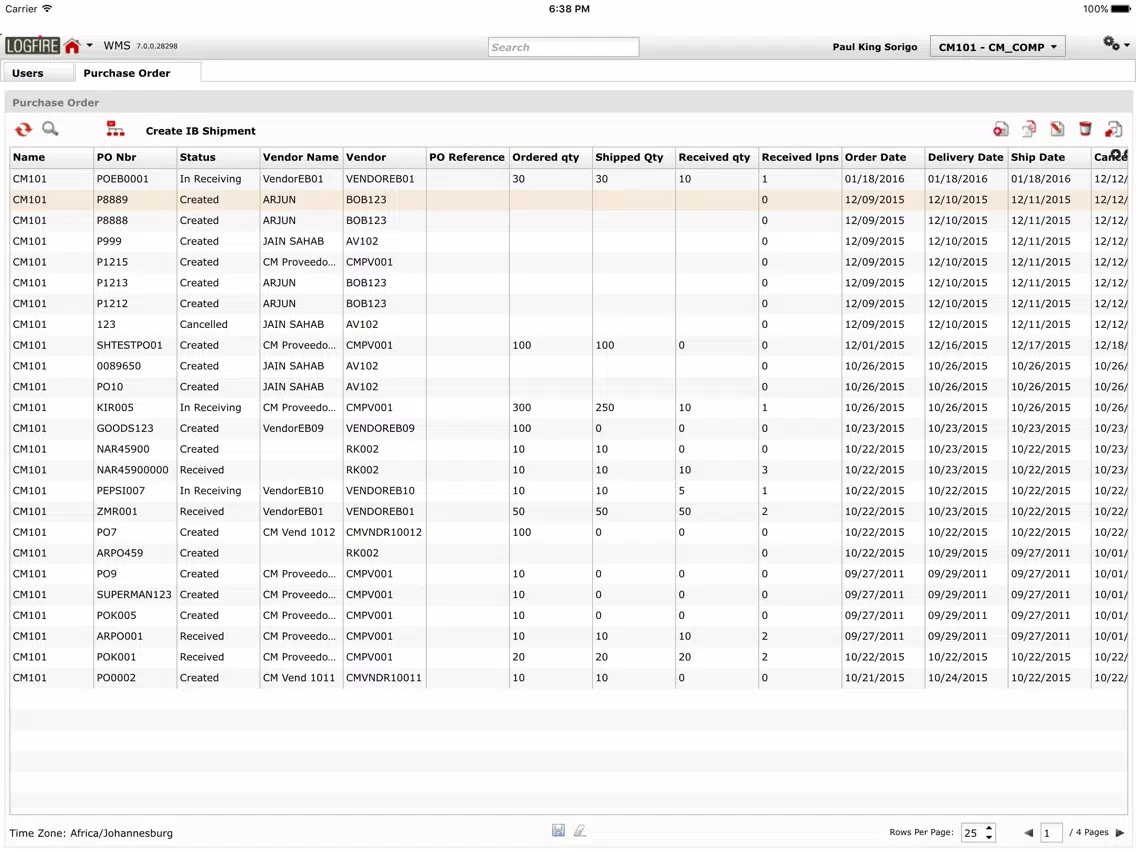Click the eraser icon in the footer
Image resolution: width=1136 pixels, height=852 pixels.
click(580, 830)
